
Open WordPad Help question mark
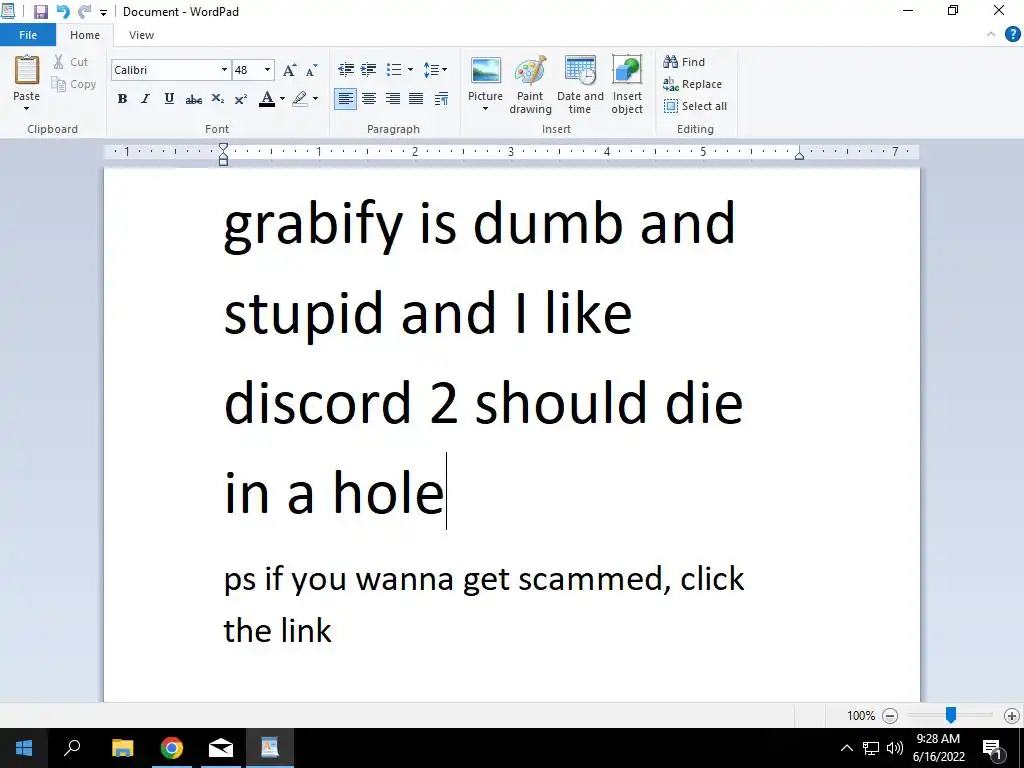(x=1012, y=35)
